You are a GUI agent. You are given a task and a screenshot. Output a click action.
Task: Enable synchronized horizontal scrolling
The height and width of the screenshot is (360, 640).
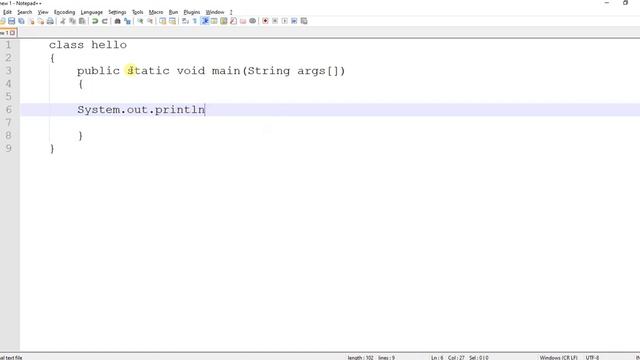click(172, 21)
